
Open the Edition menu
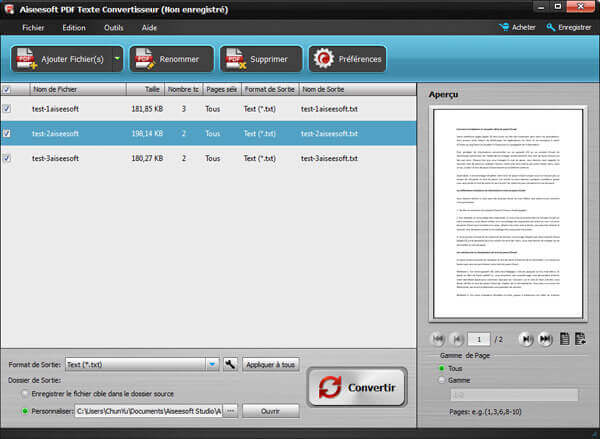coord(74,28)
